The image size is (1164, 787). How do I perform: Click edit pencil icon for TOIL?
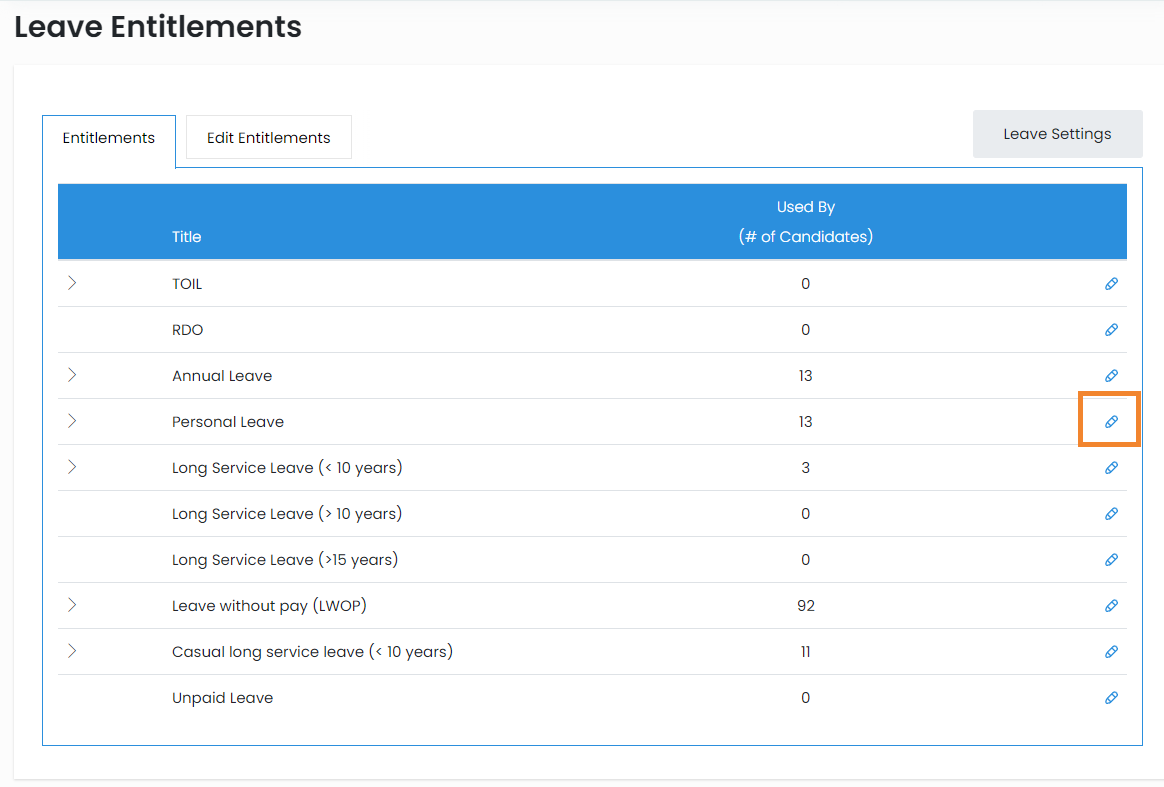(x=1111, y=284)
